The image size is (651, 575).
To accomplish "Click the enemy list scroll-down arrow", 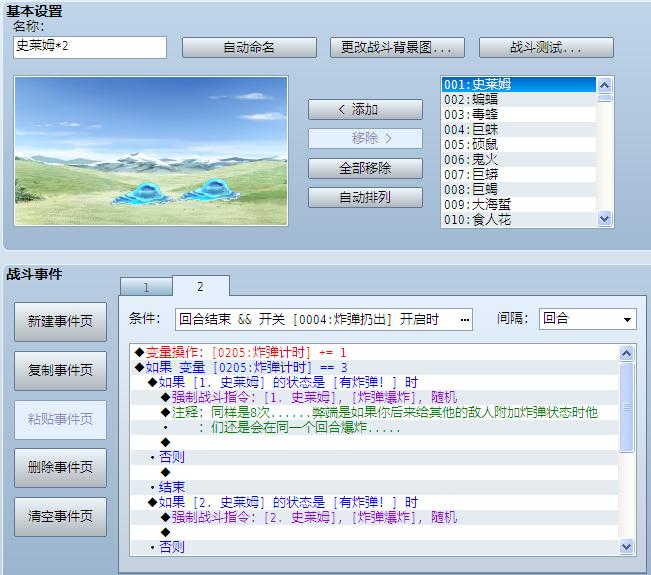I will [x=604, y=218].
